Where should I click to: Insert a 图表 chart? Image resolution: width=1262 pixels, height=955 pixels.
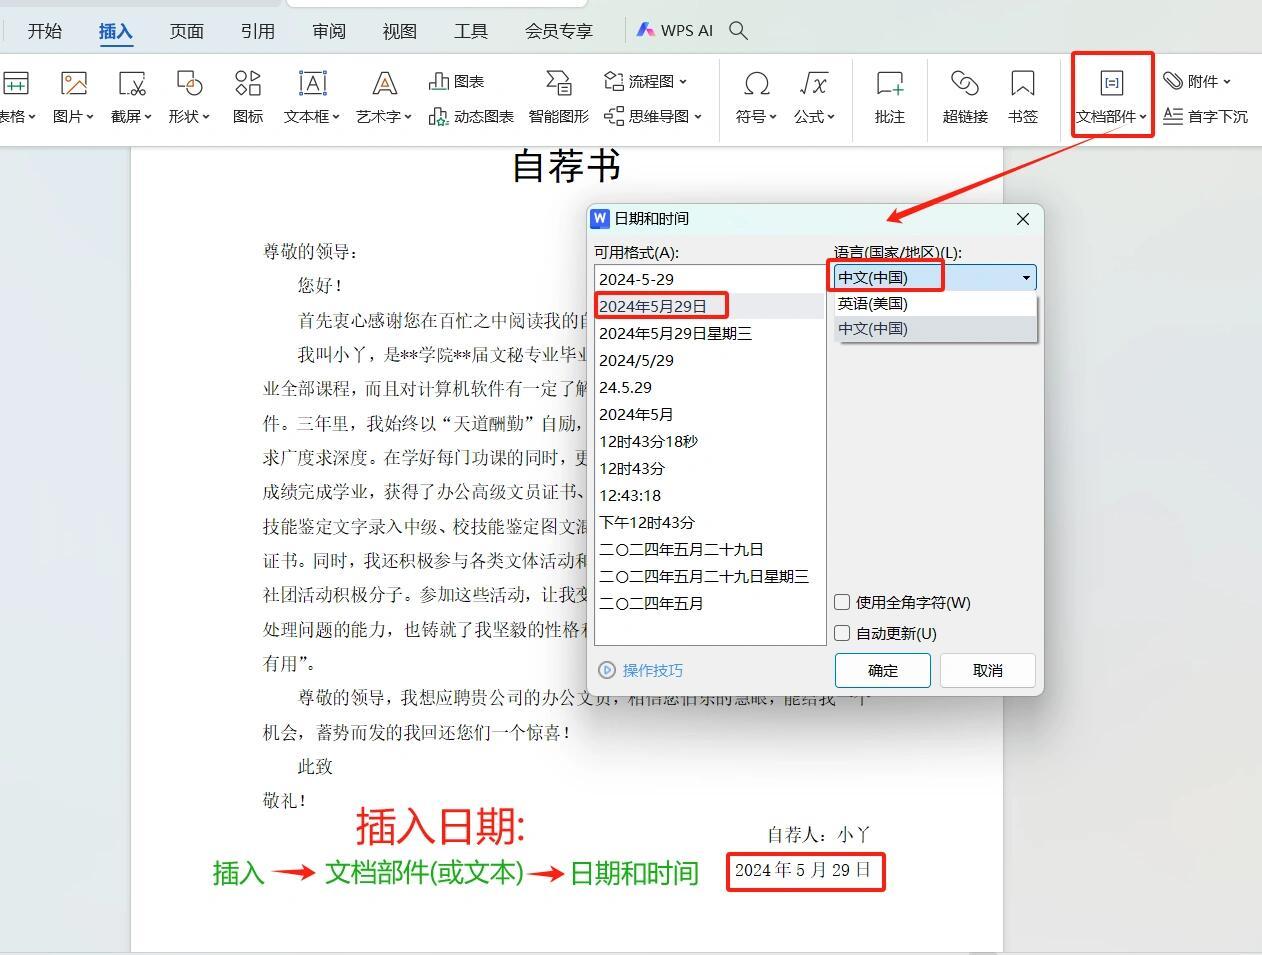462,81
